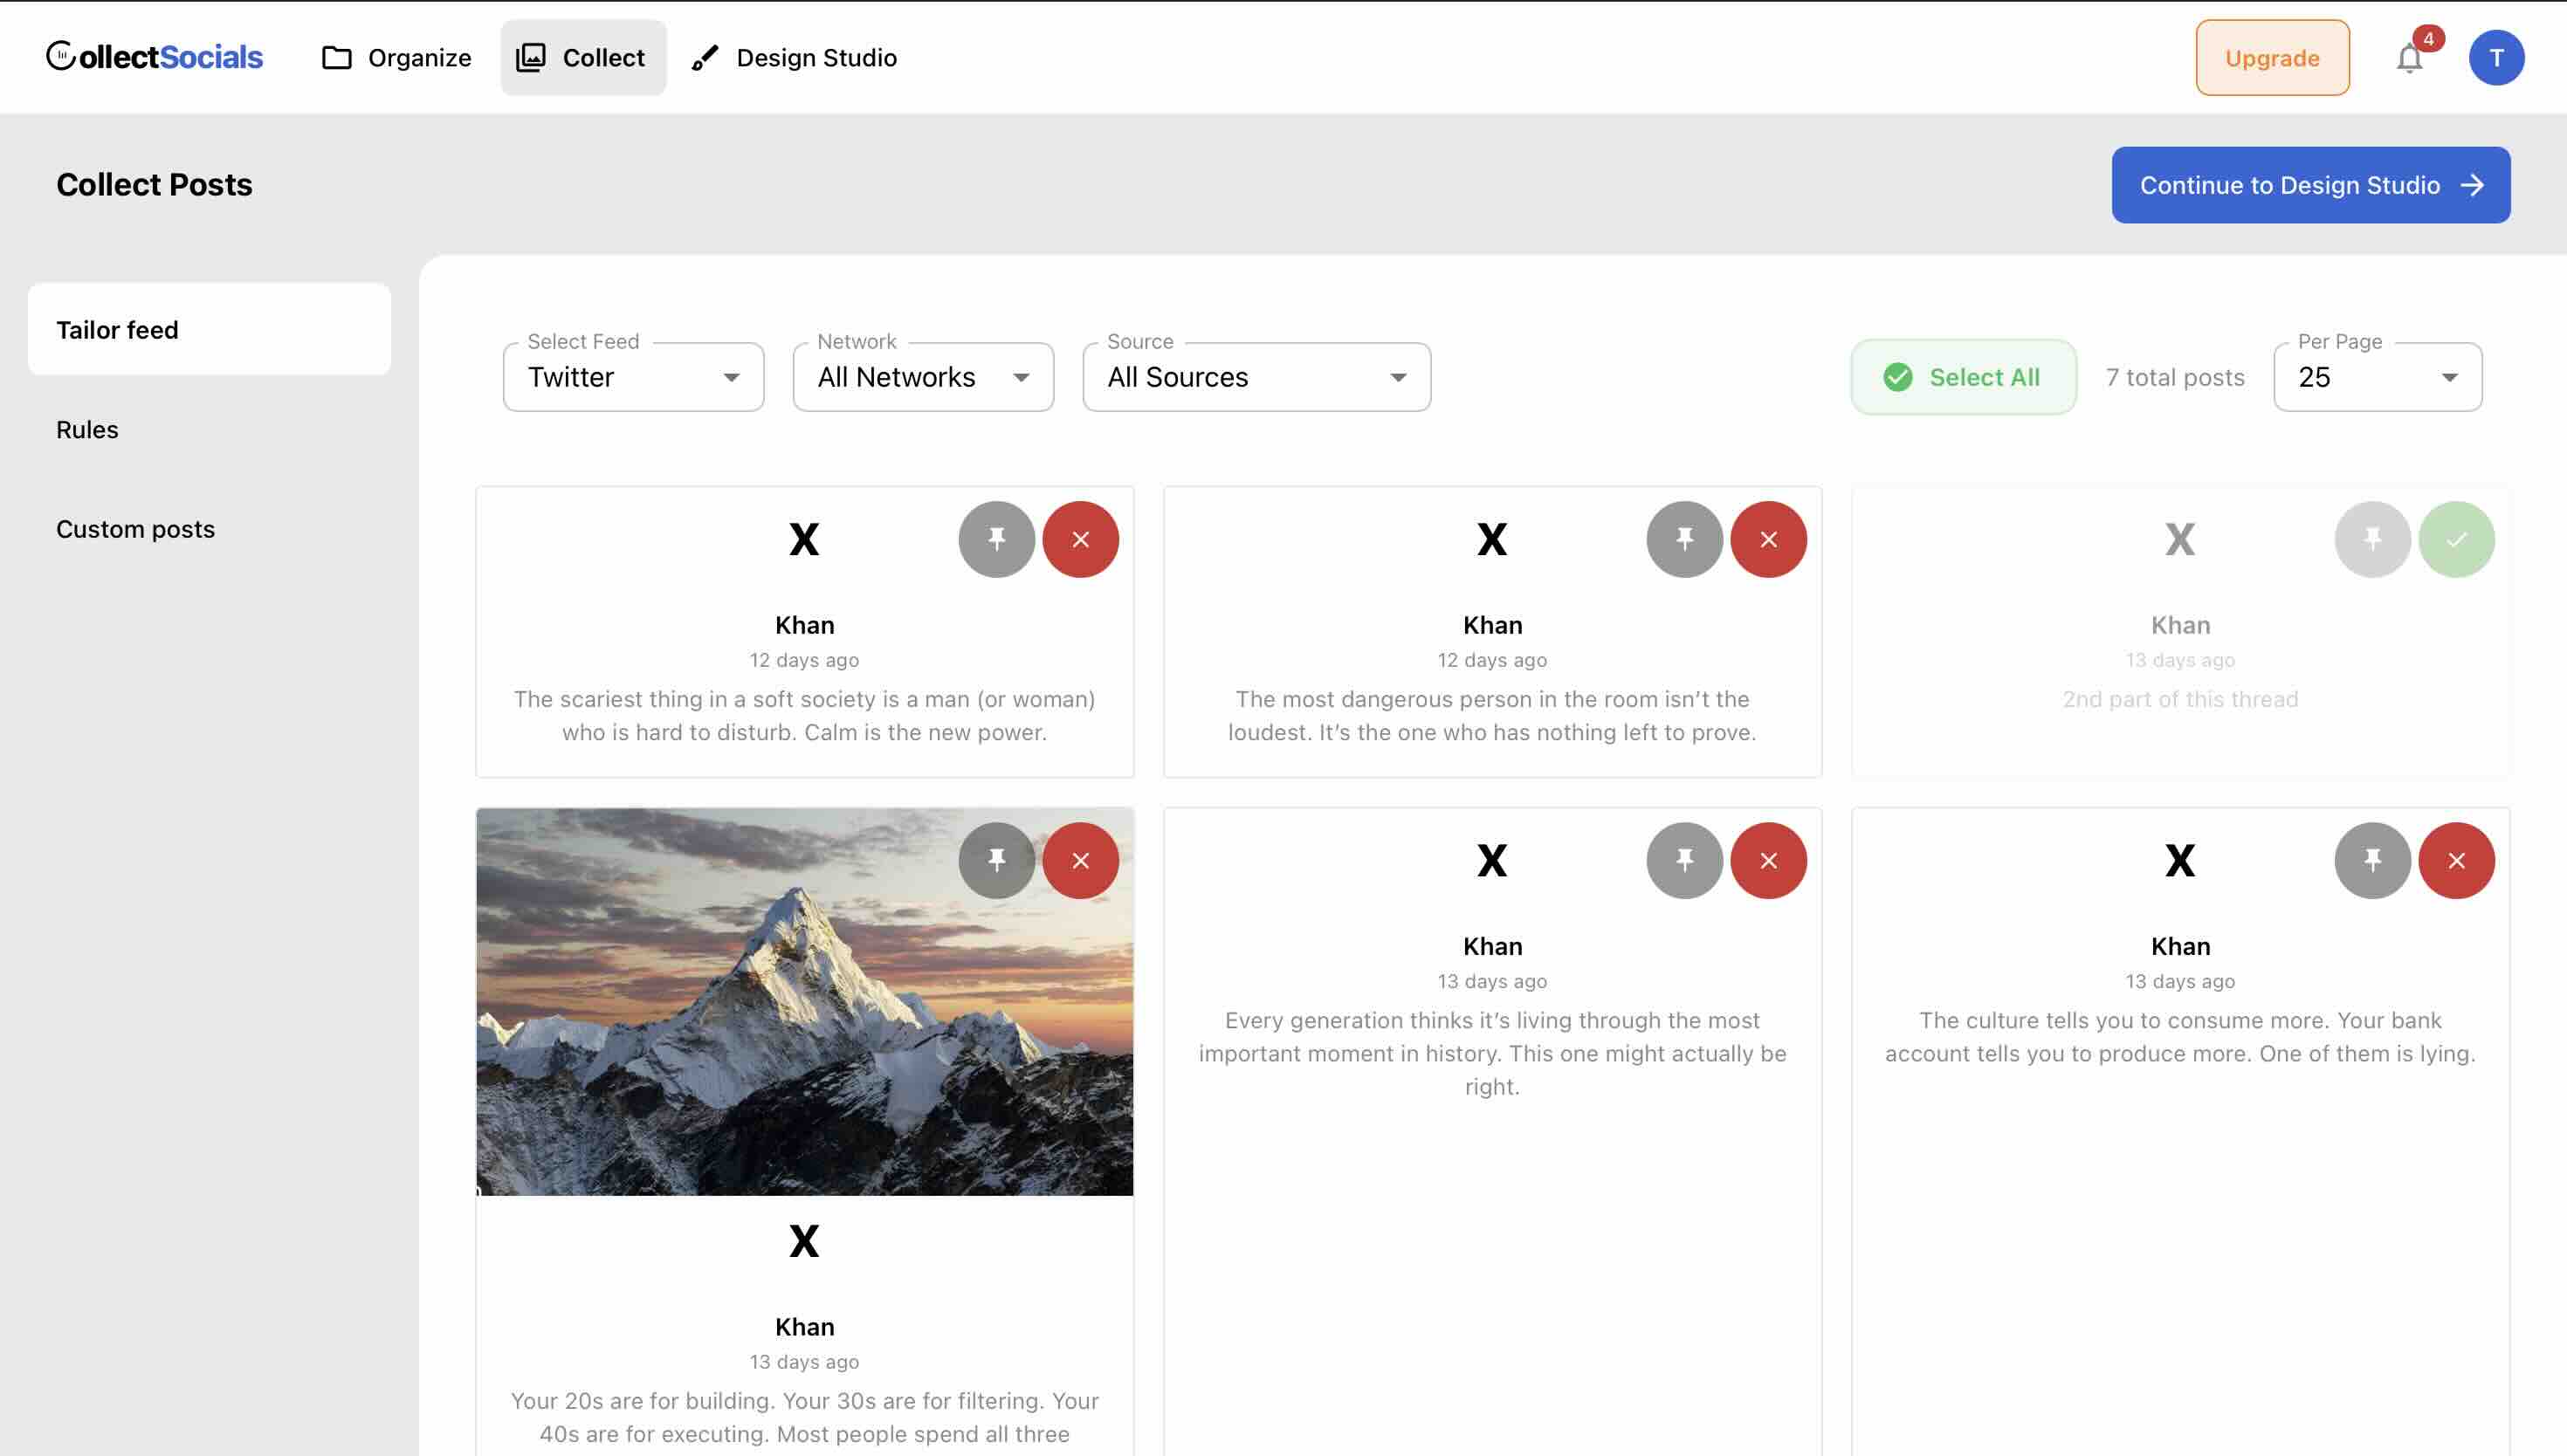Viewport: 2567px width, 1456px height.
Task: Pin the 'scariest thing in a soft society' post
Action: [996, 539]
